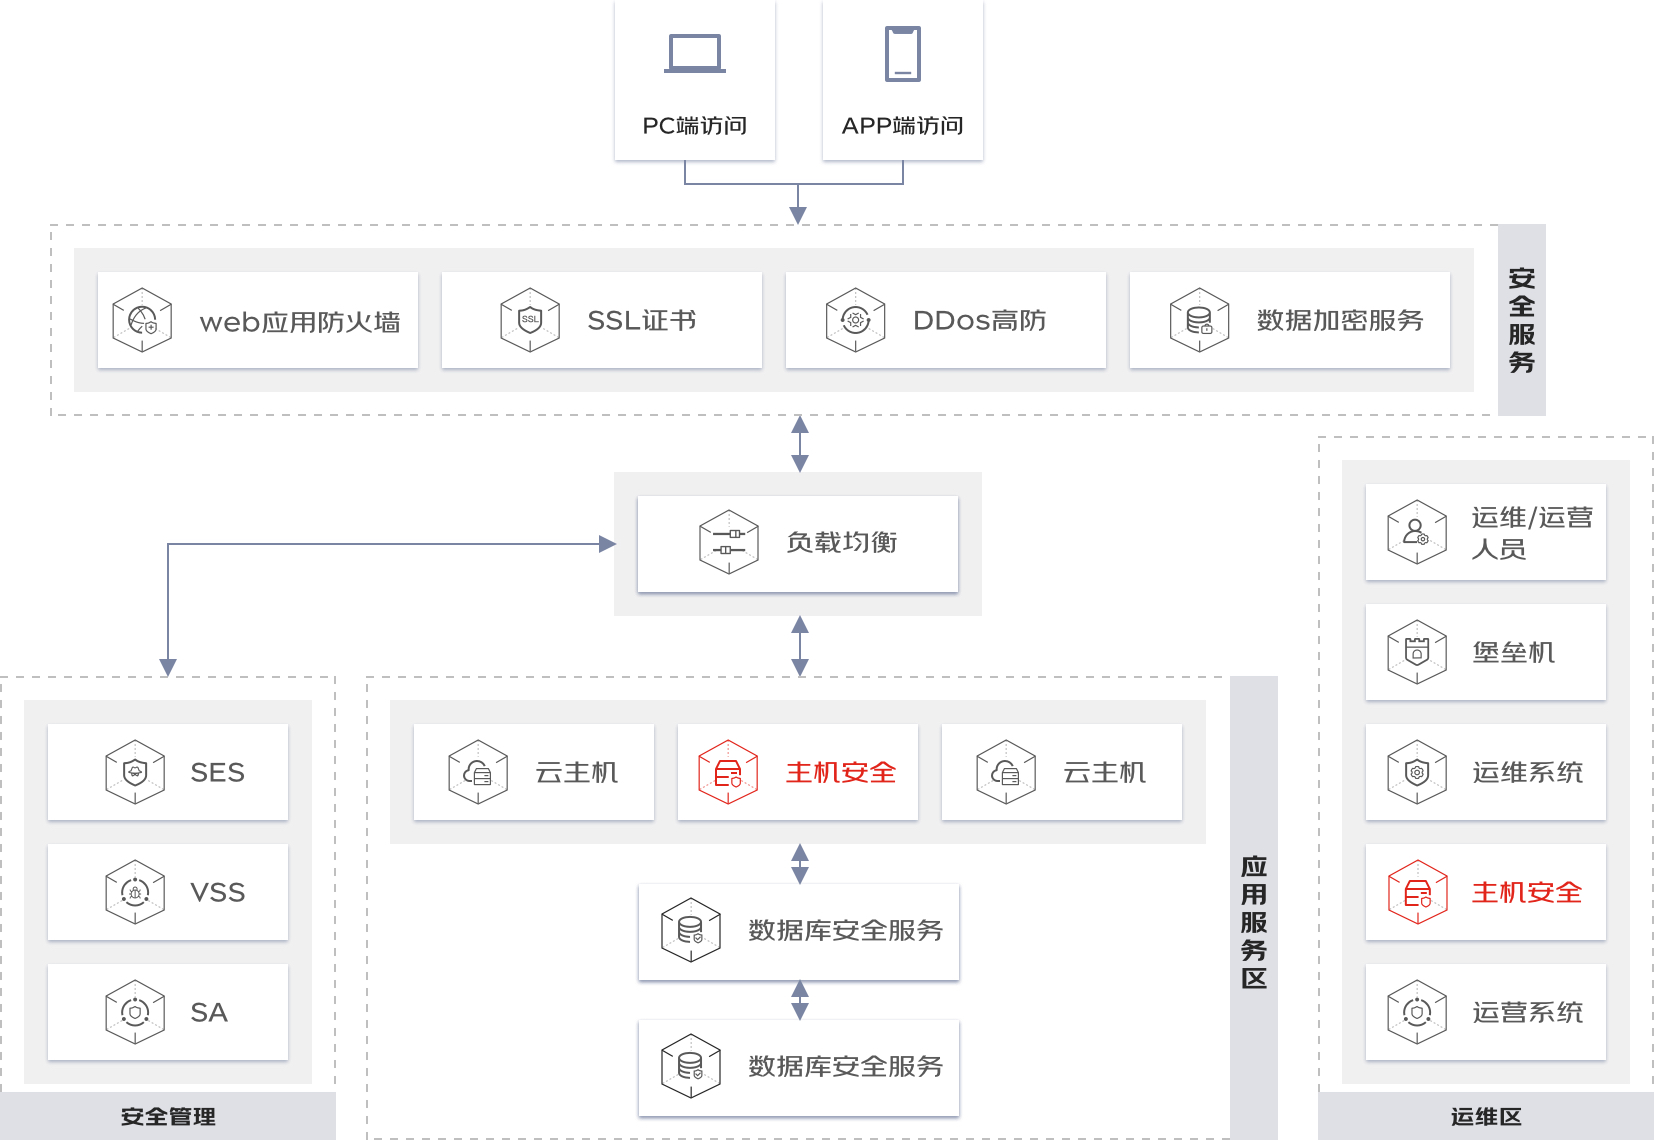Click the DDos高防 gear icon
The height and width of the screenshot is (1140, 1654).
click(856, 320)
